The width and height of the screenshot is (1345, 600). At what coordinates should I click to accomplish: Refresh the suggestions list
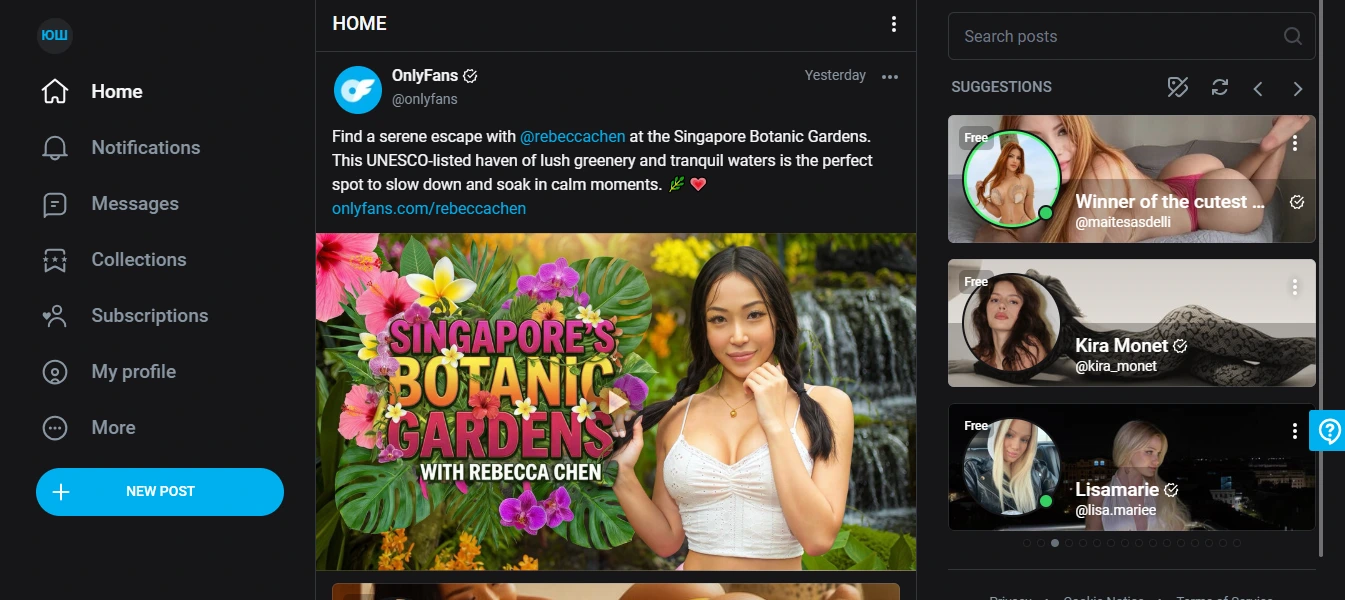pos(1219,87)
